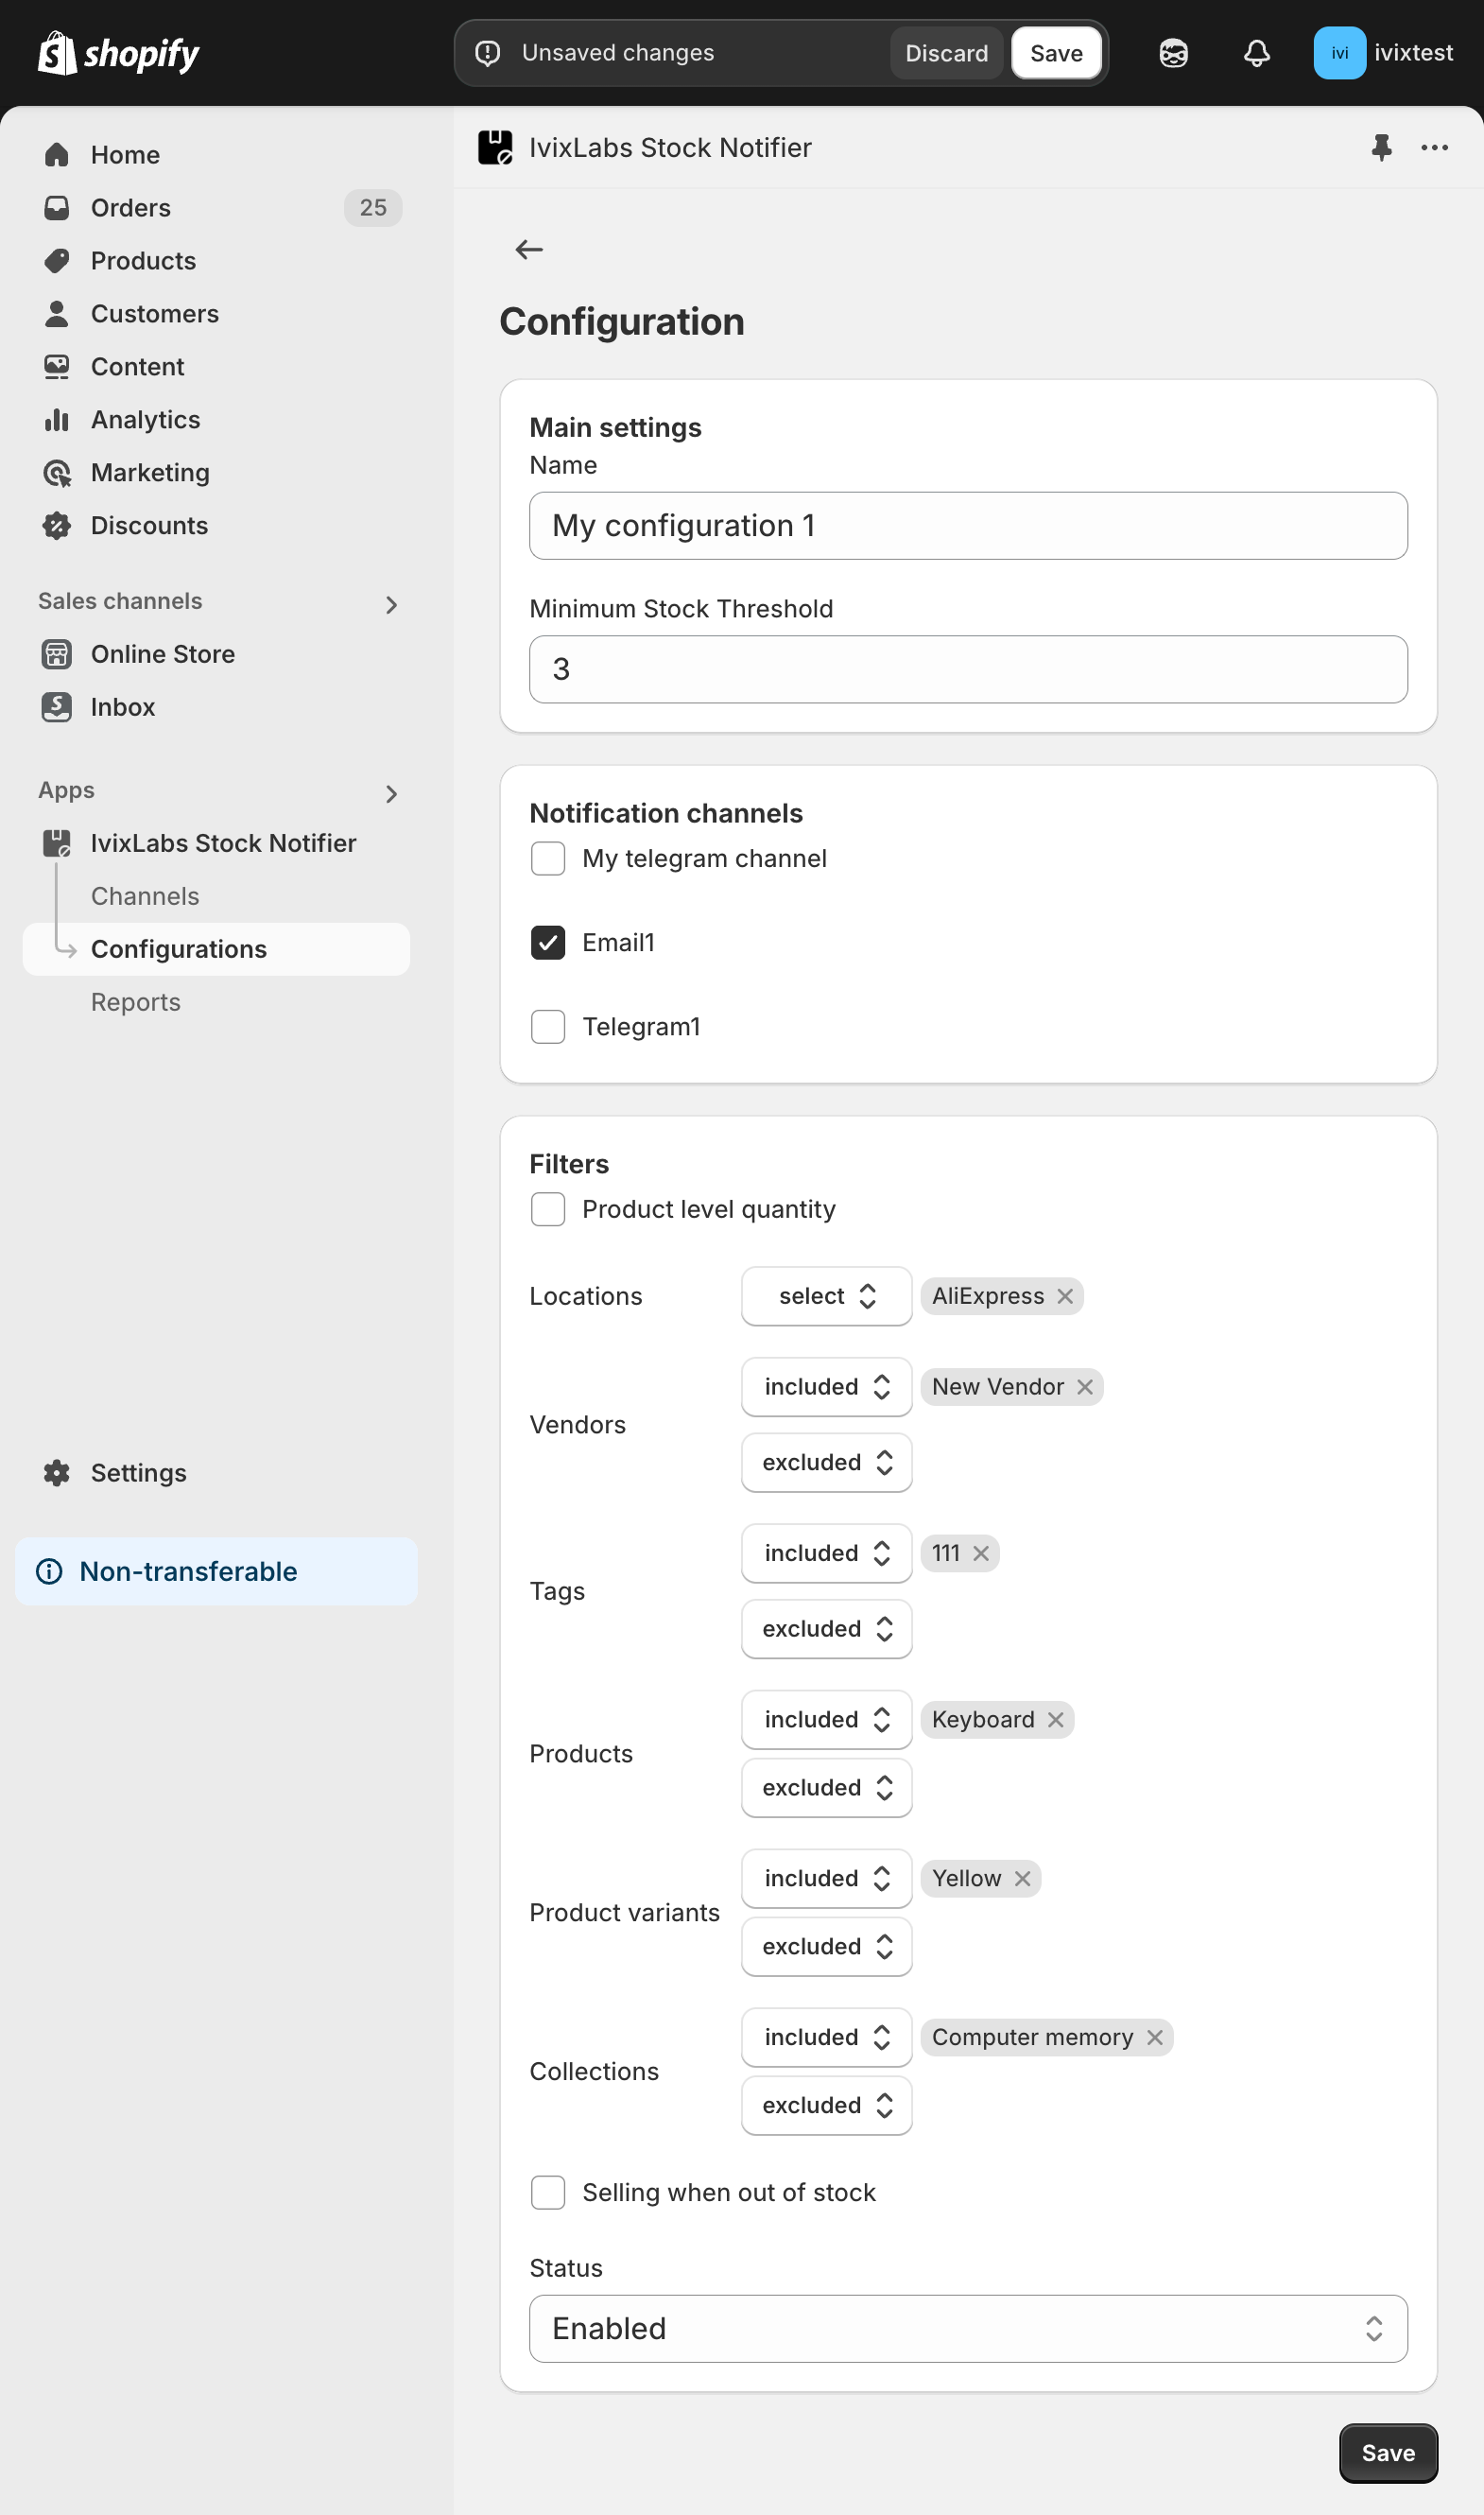
Task: Click the Inbox app icon
Action: [57, 707]
